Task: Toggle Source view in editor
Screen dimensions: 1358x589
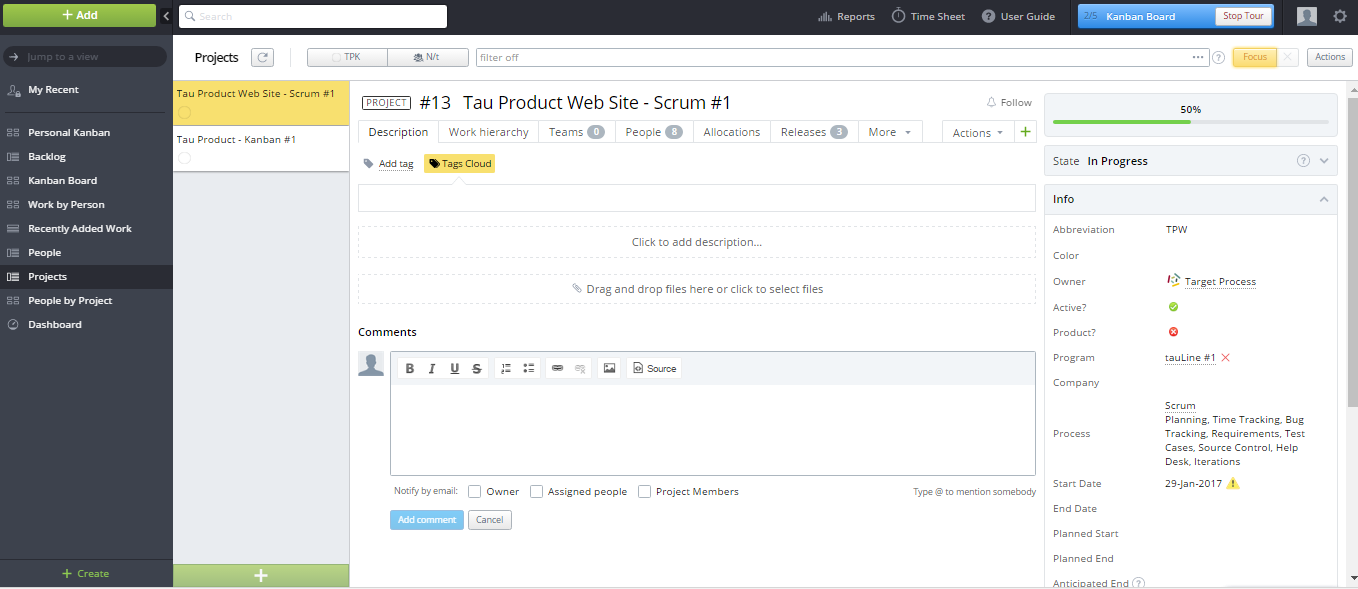Action: click(x=654, y=368)
